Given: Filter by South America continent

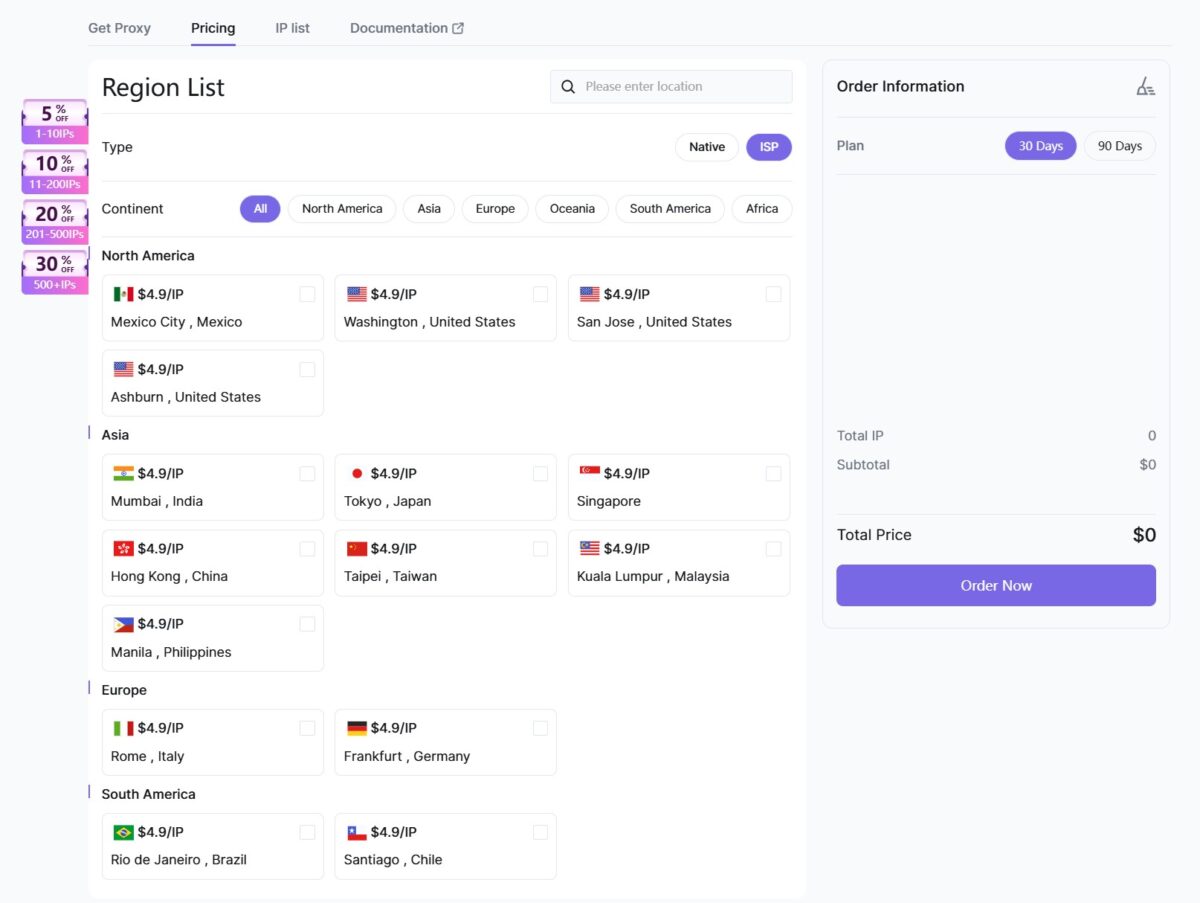Looking at the screenshot, I should click(670, 209).
